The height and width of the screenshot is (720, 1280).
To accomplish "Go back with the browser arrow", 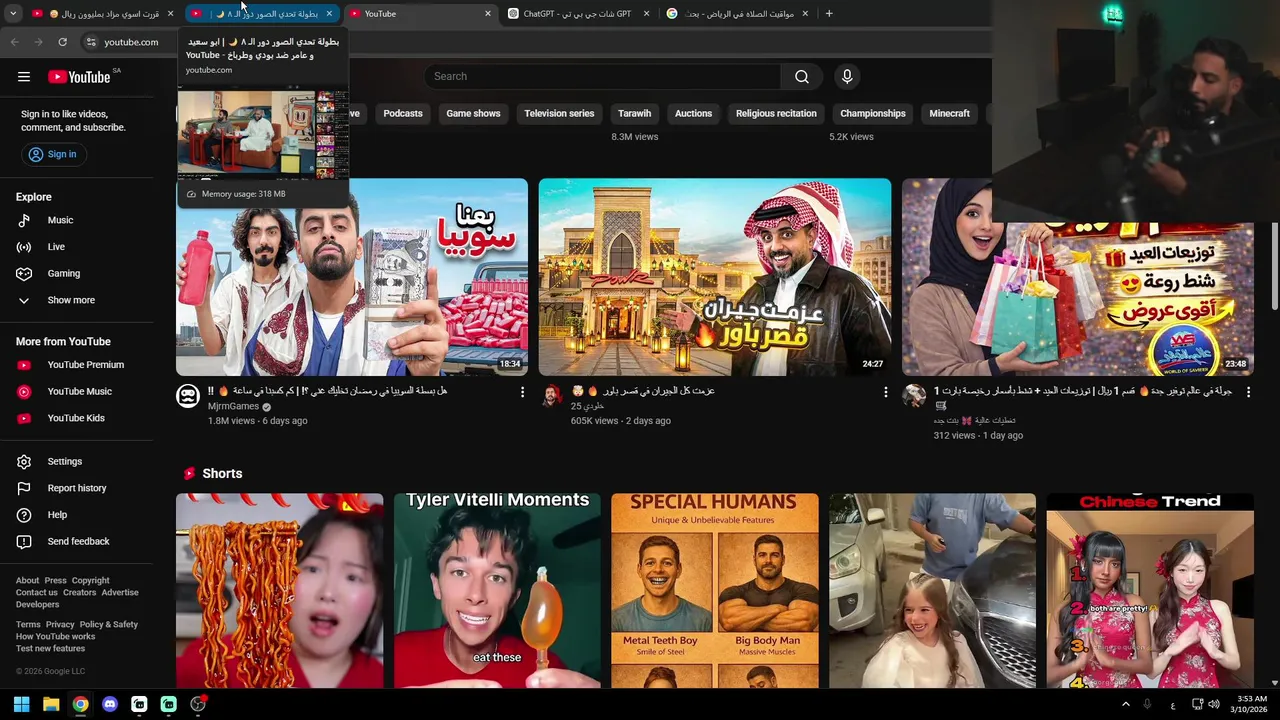I will [x=14, y=42].
